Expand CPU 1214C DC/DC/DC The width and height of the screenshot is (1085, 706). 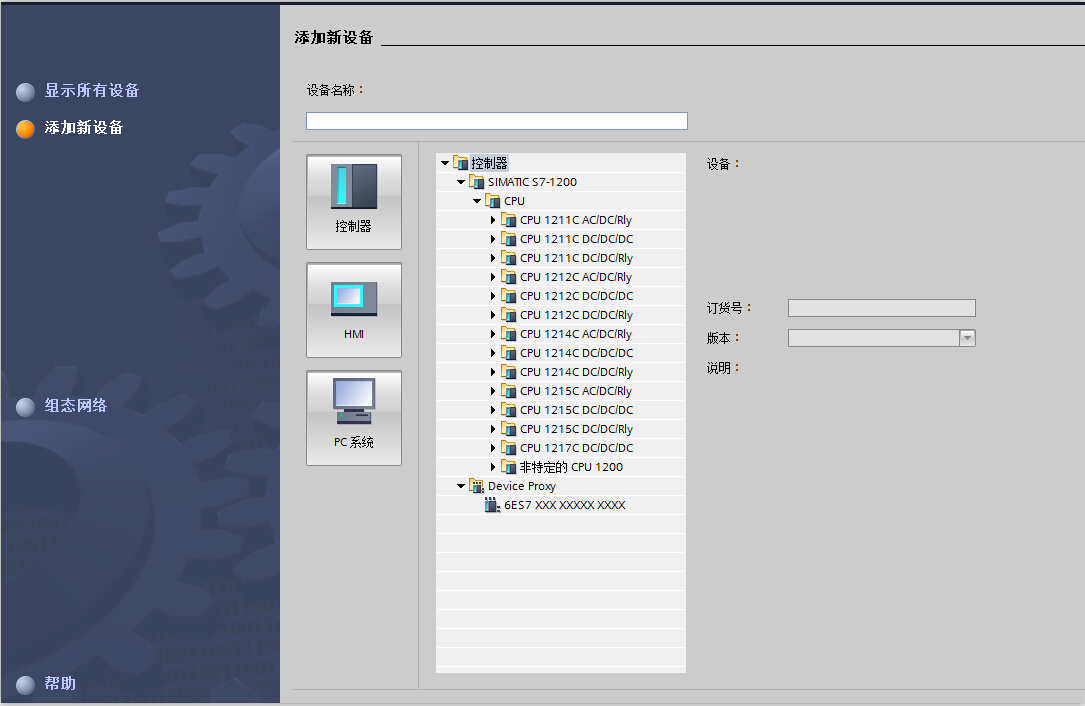tap(493, 353)
